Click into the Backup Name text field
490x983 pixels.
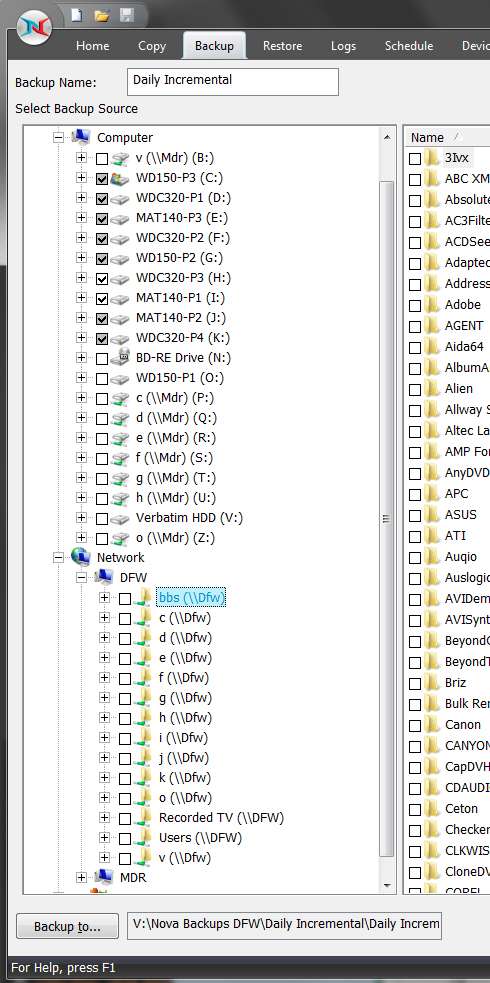(x=232, y=81)
